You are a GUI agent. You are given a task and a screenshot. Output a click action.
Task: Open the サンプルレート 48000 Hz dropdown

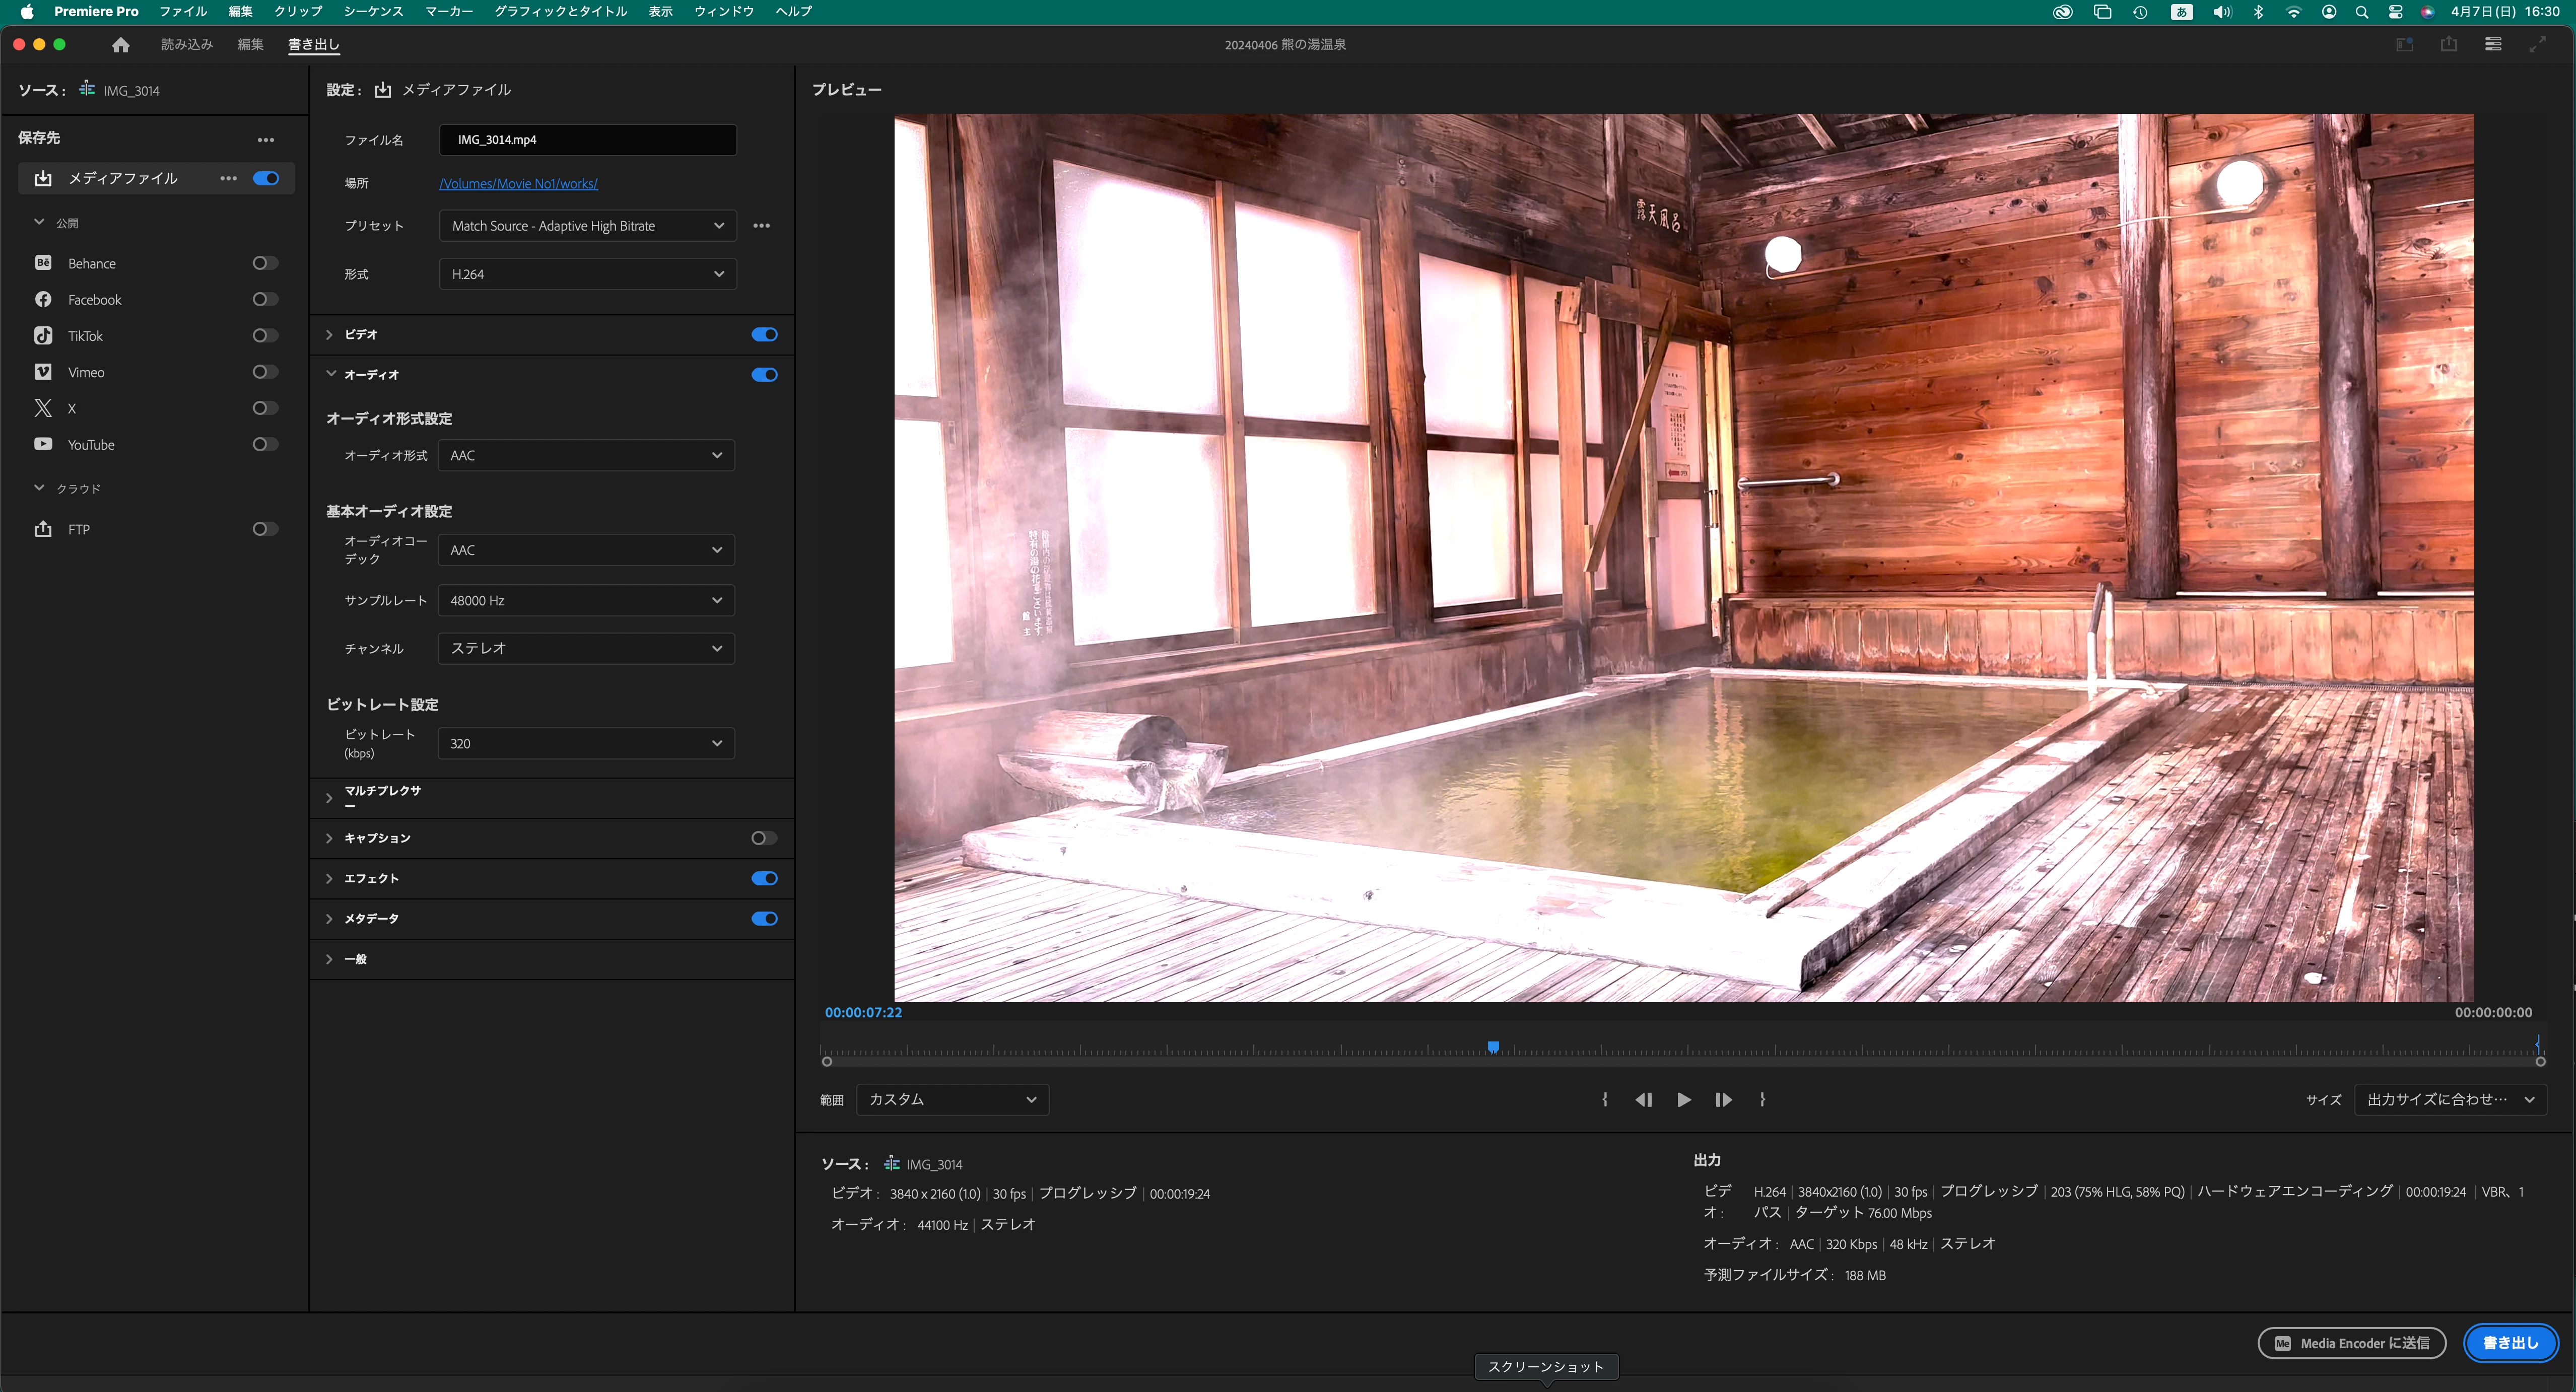pos(586,600)
